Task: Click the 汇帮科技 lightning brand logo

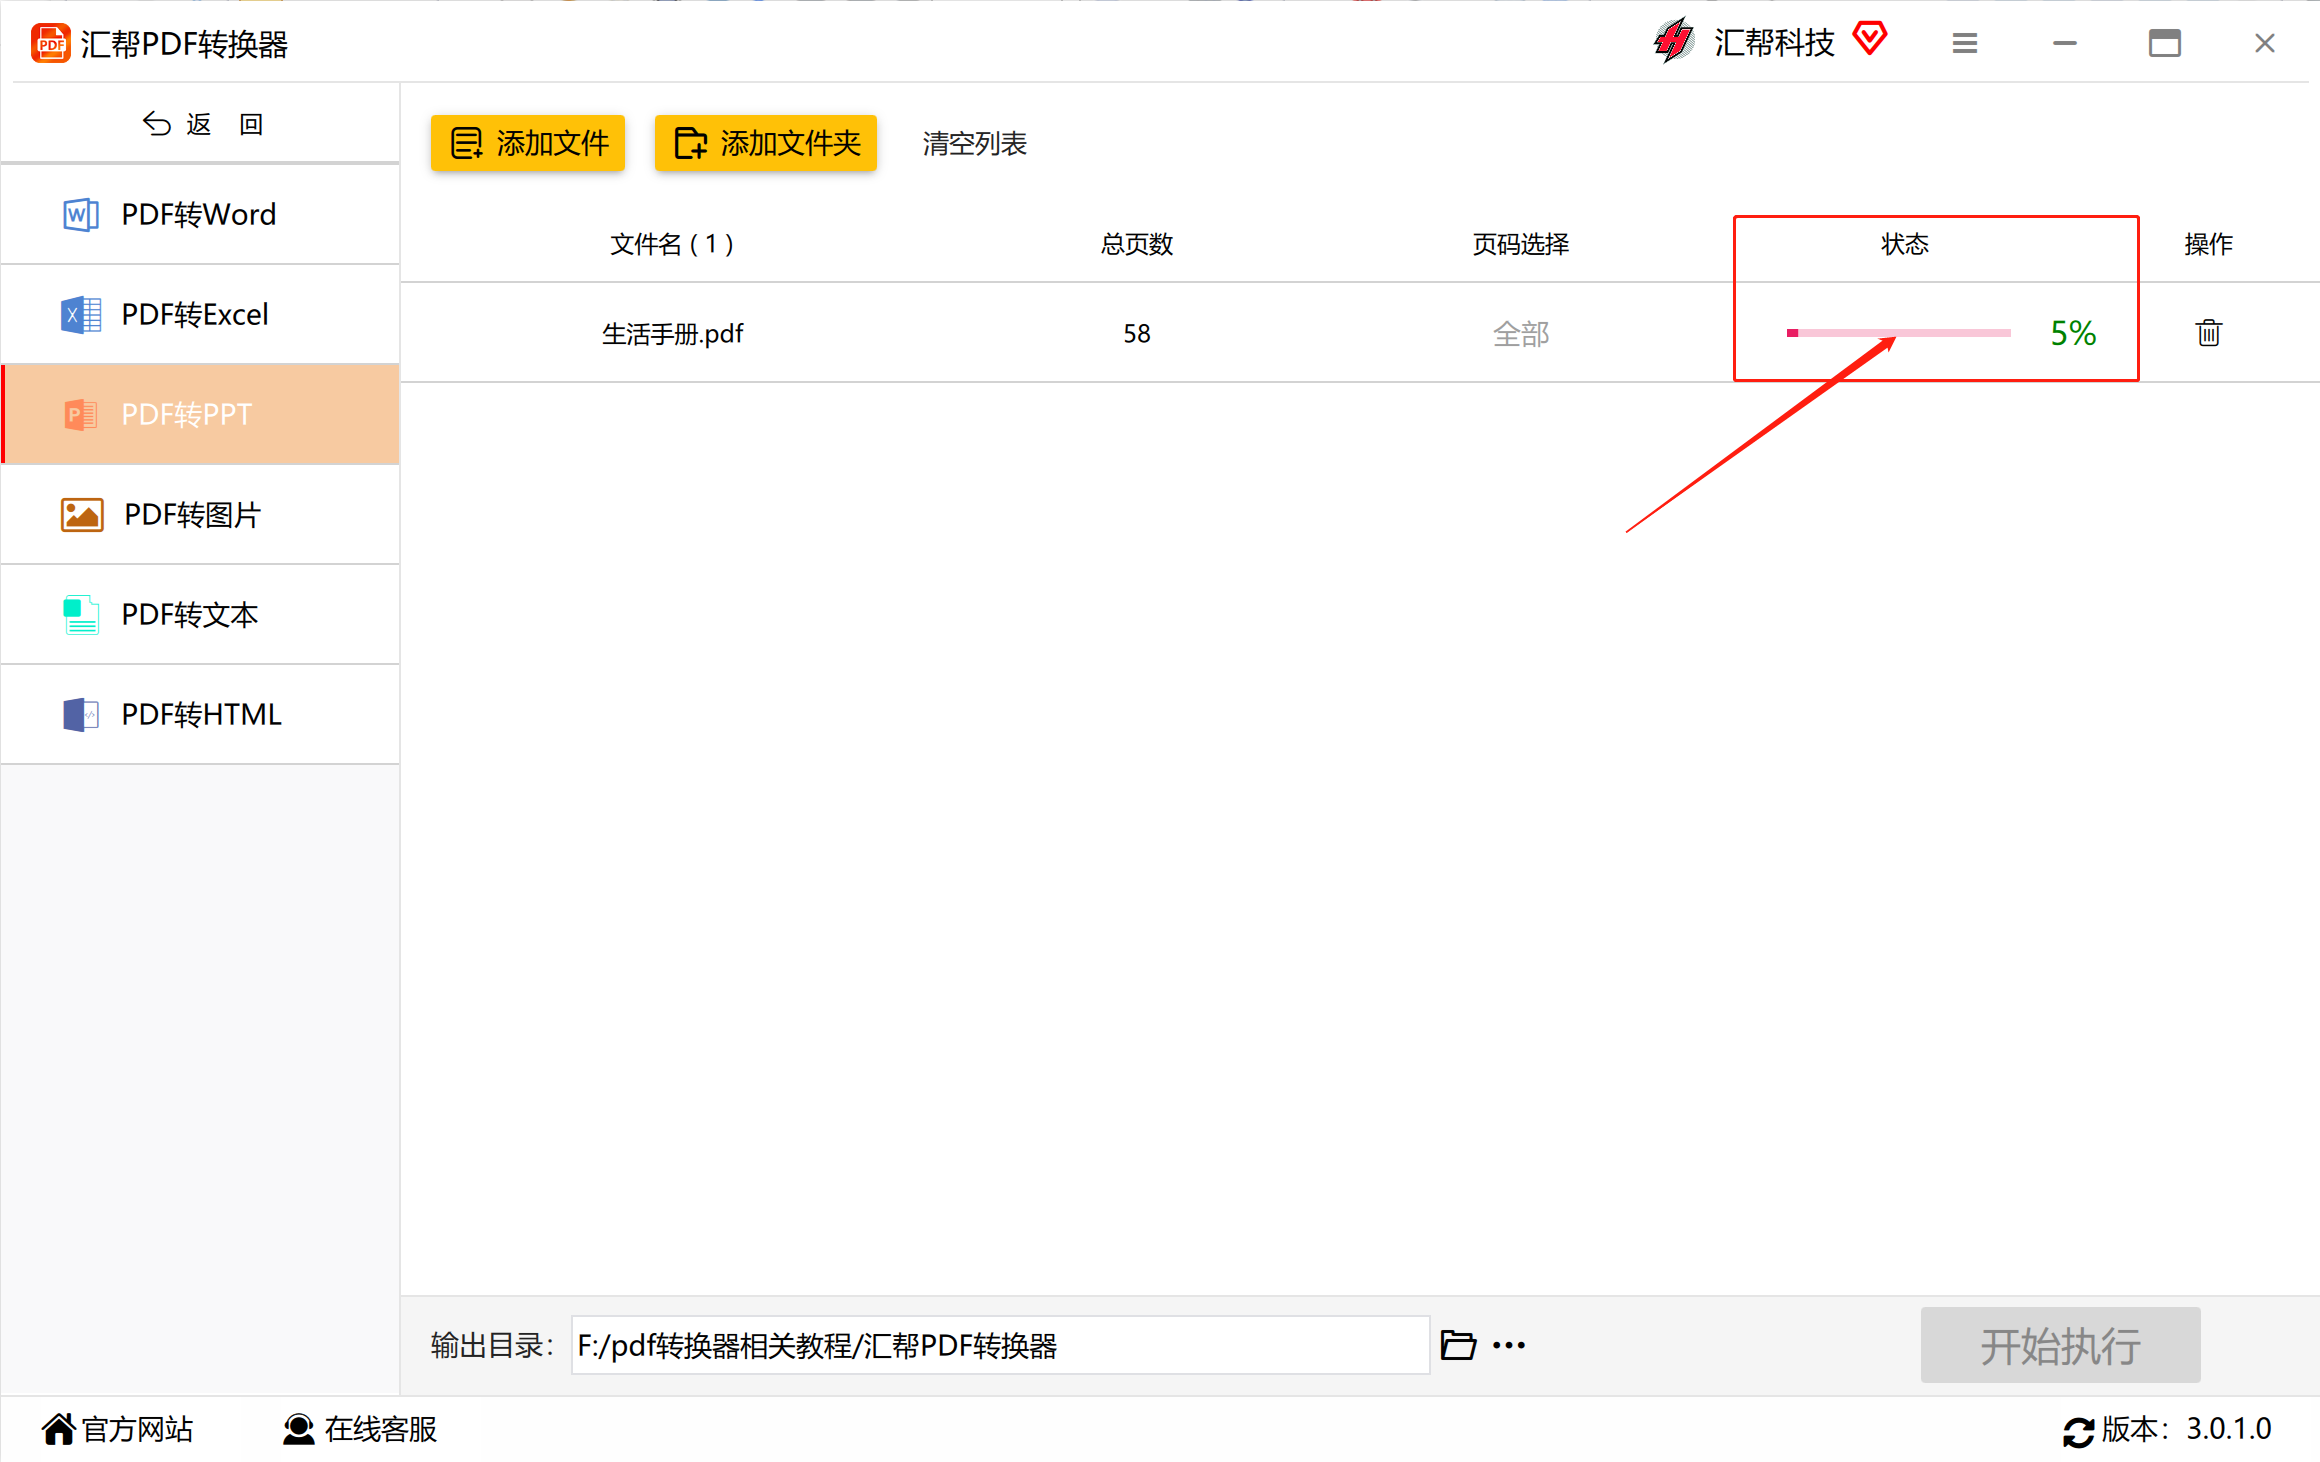Action: (1674, 41)
